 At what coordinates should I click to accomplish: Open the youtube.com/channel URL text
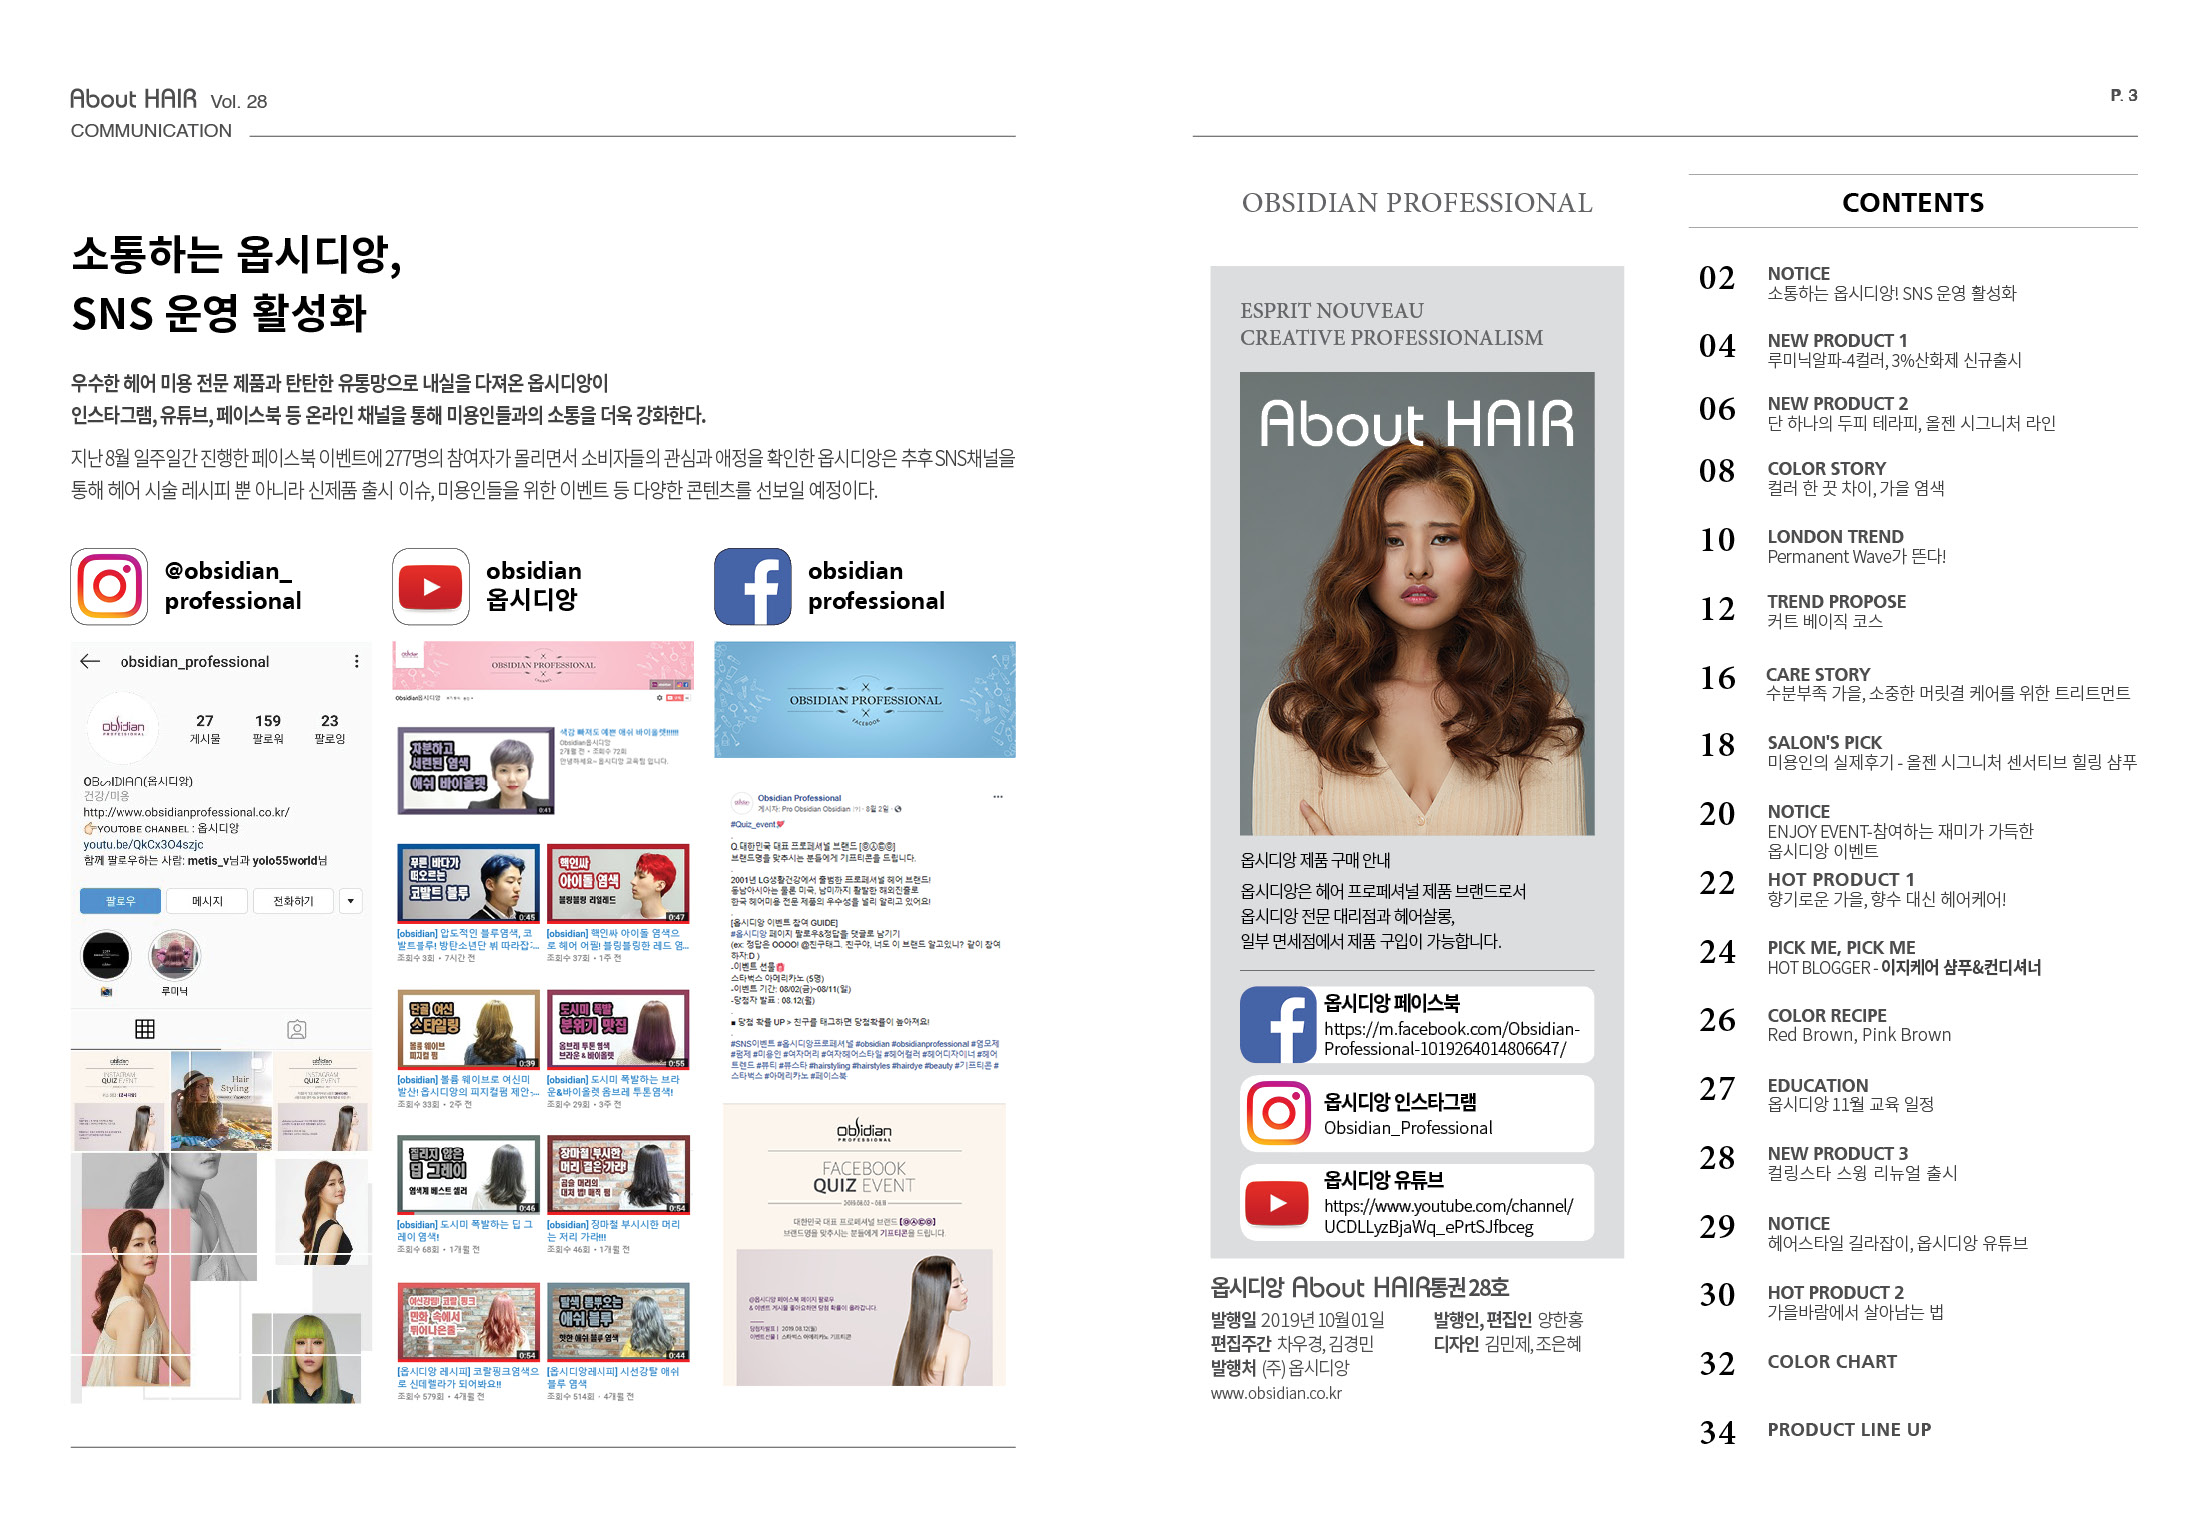point(1448,1216)
